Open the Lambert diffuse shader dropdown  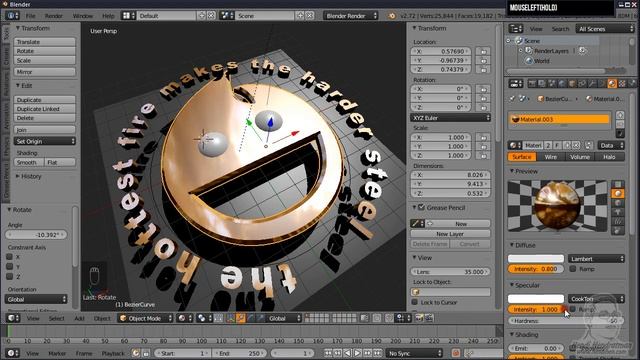(x=596, y=259)
